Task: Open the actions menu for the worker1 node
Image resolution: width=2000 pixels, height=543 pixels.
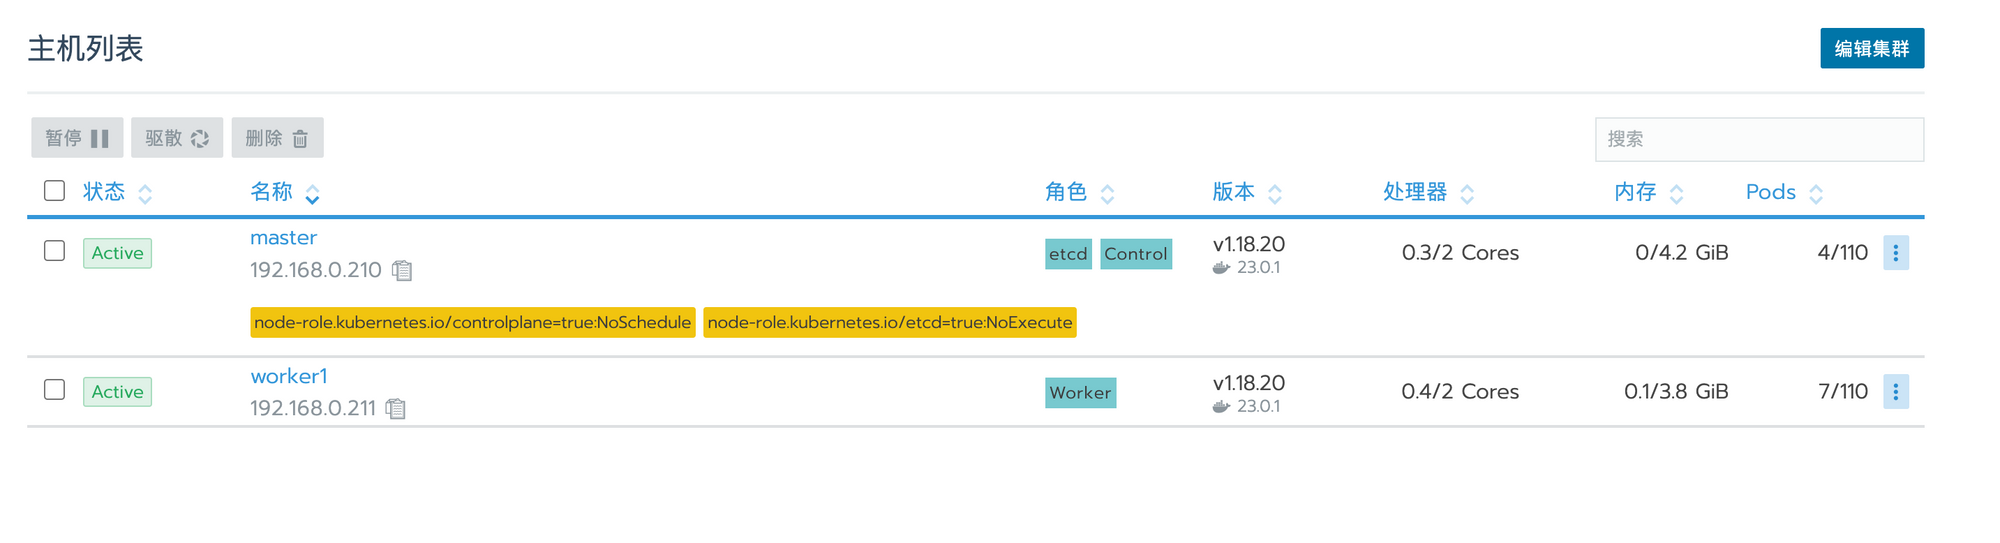Action: [1895, 392]
